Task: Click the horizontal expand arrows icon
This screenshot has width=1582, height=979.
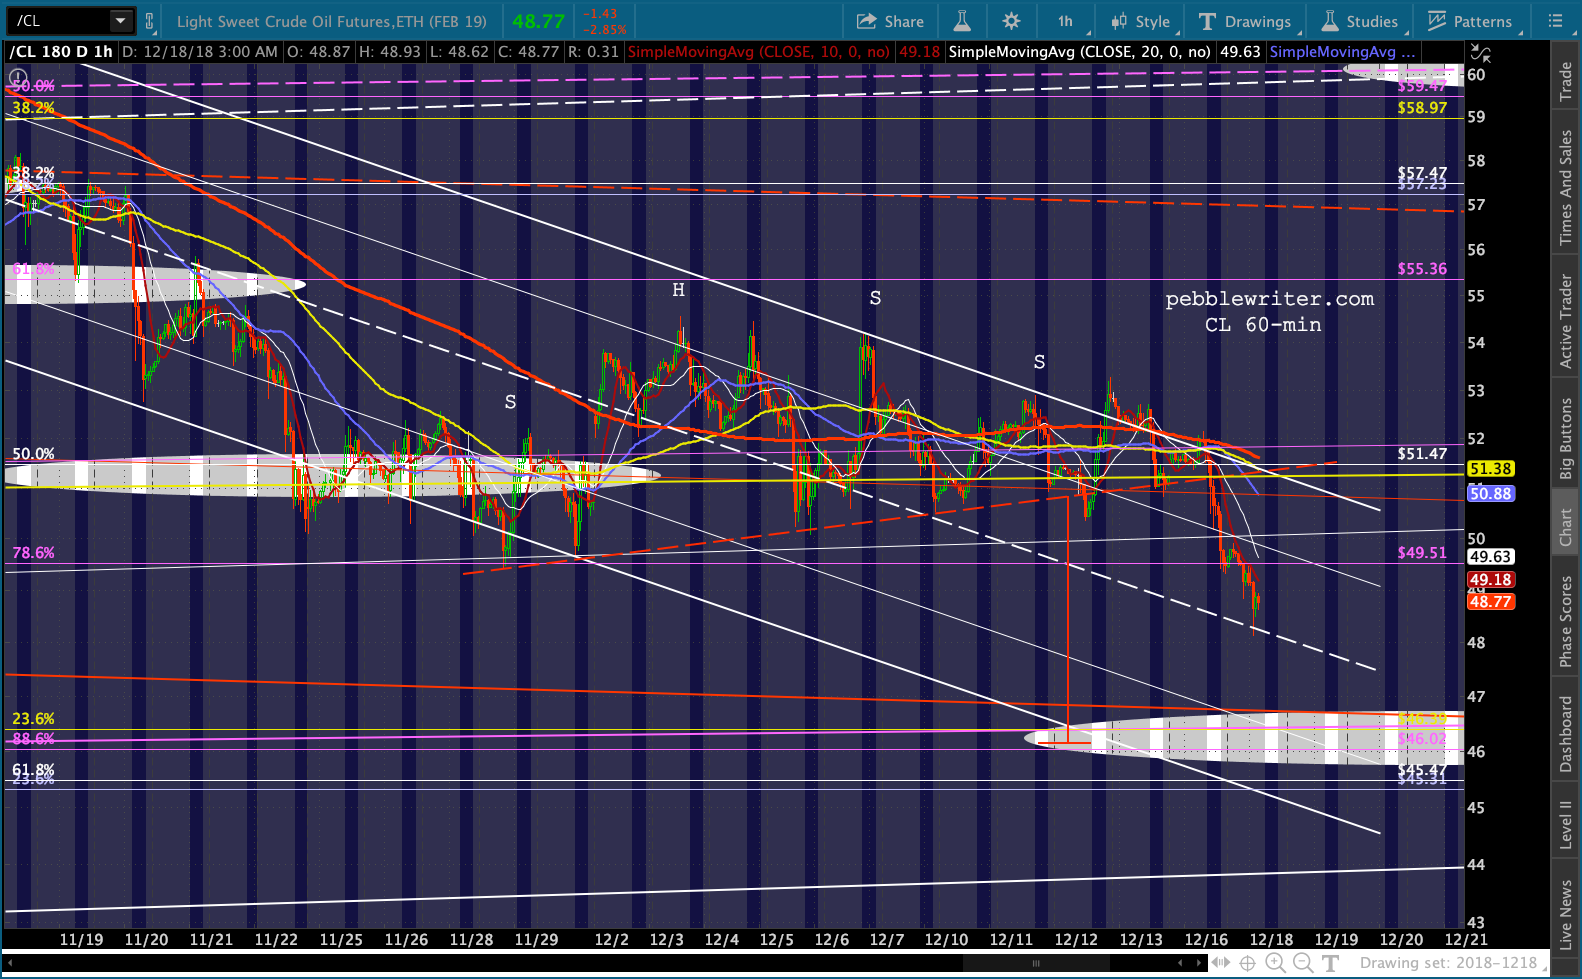Action: [x=1221, y=963]
